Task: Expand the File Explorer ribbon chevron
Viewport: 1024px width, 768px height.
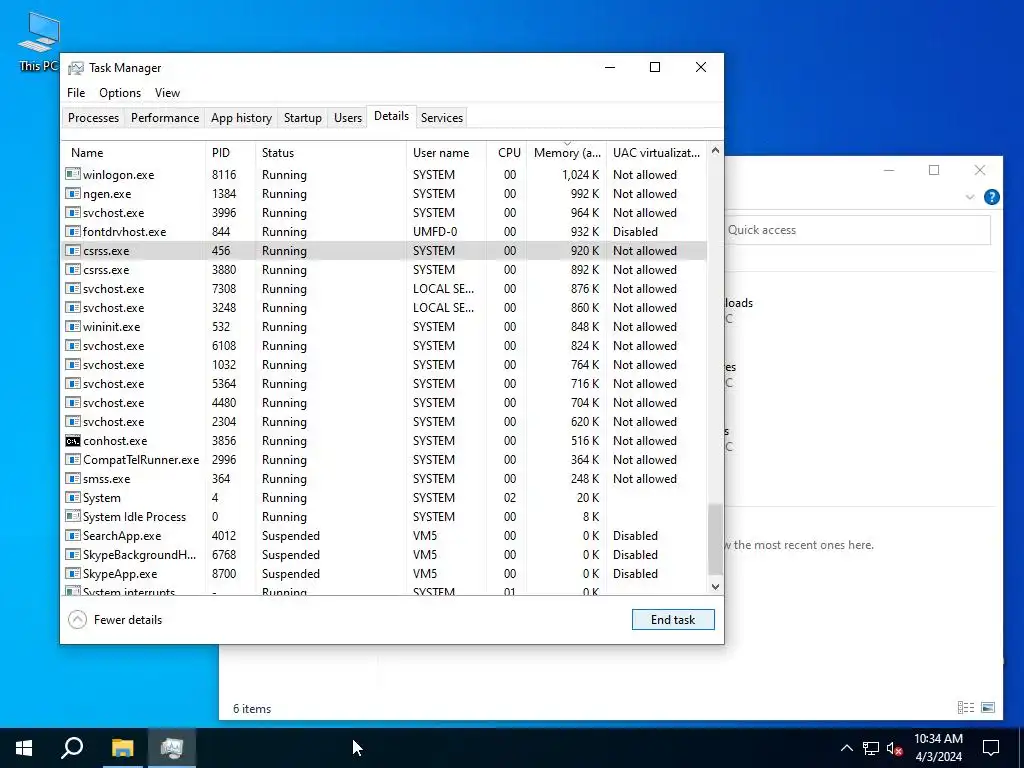Action: pyautogui.click(x=970, y=197)
